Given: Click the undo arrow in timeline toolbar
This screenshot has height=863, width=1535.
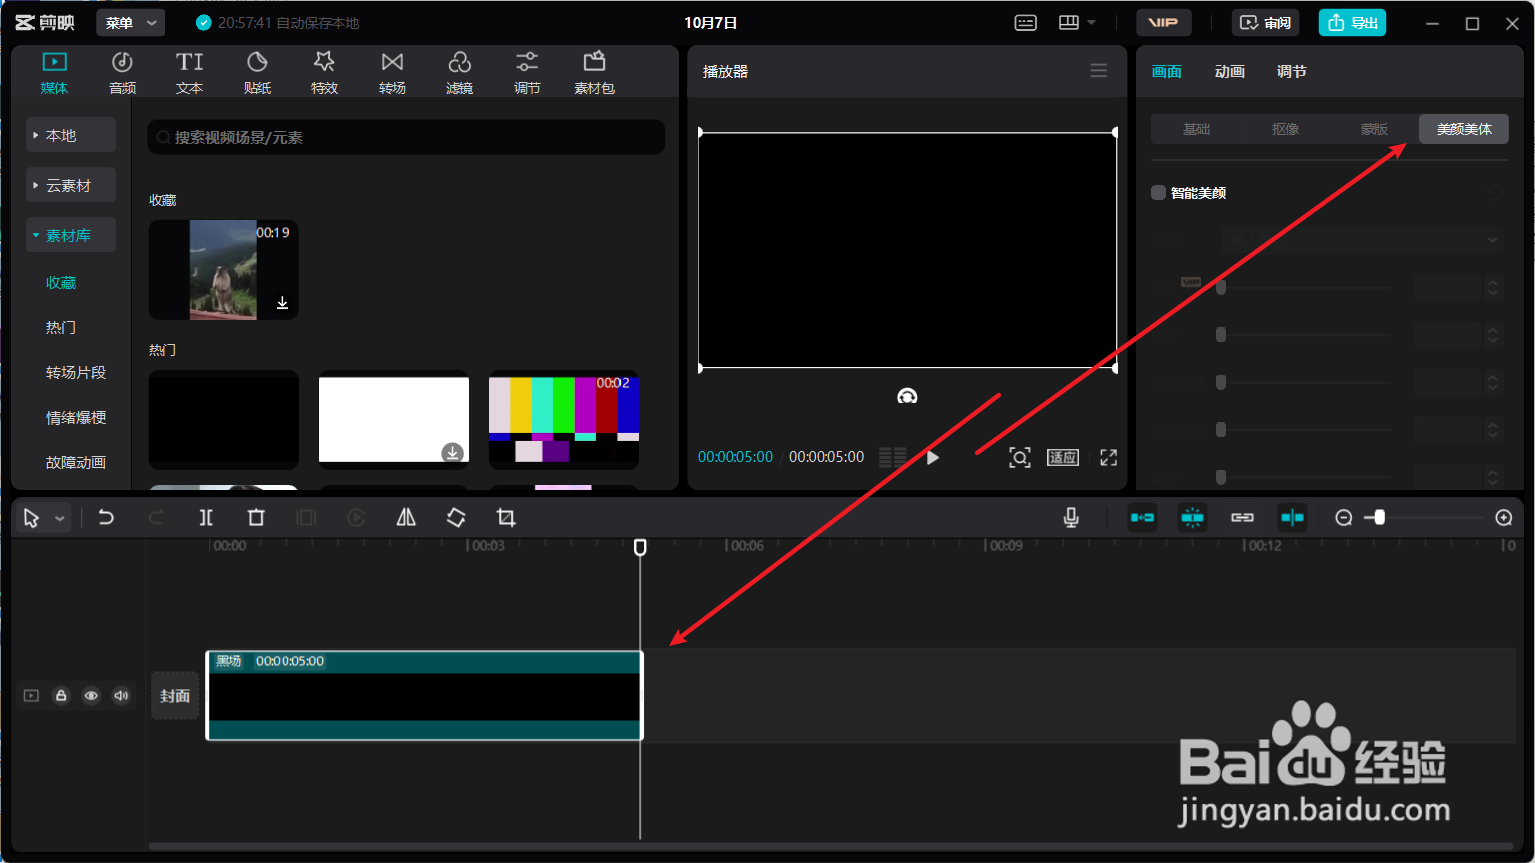Looking at the screenshot, I should 106,517.
